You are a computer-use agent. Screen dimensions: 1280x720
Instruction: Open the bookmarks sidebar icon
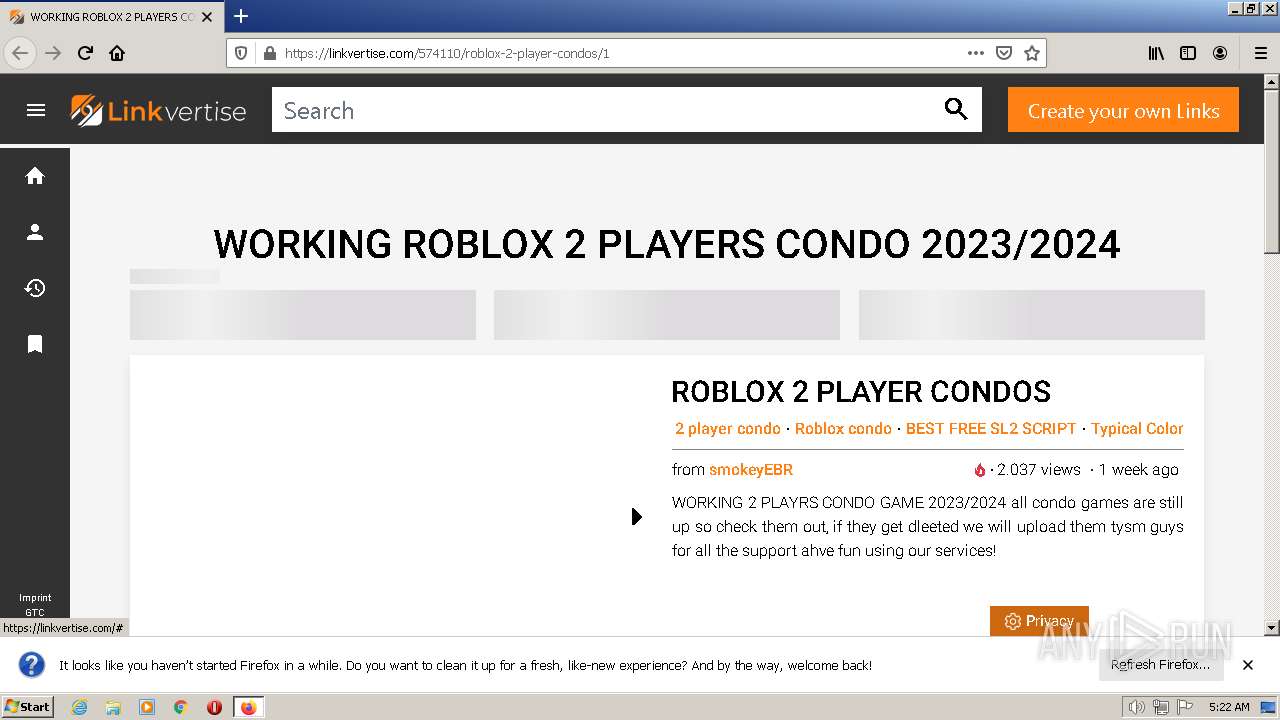click(35, 344)
